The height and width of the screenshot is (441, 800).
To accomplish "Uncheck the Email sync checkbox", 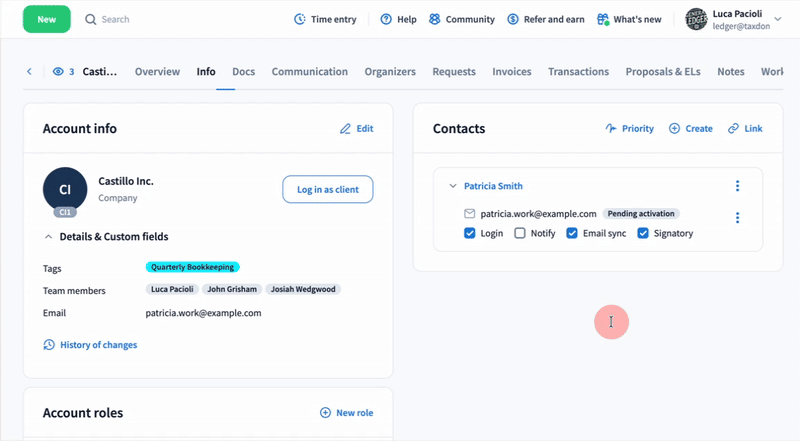I will [x=572, y=233].
